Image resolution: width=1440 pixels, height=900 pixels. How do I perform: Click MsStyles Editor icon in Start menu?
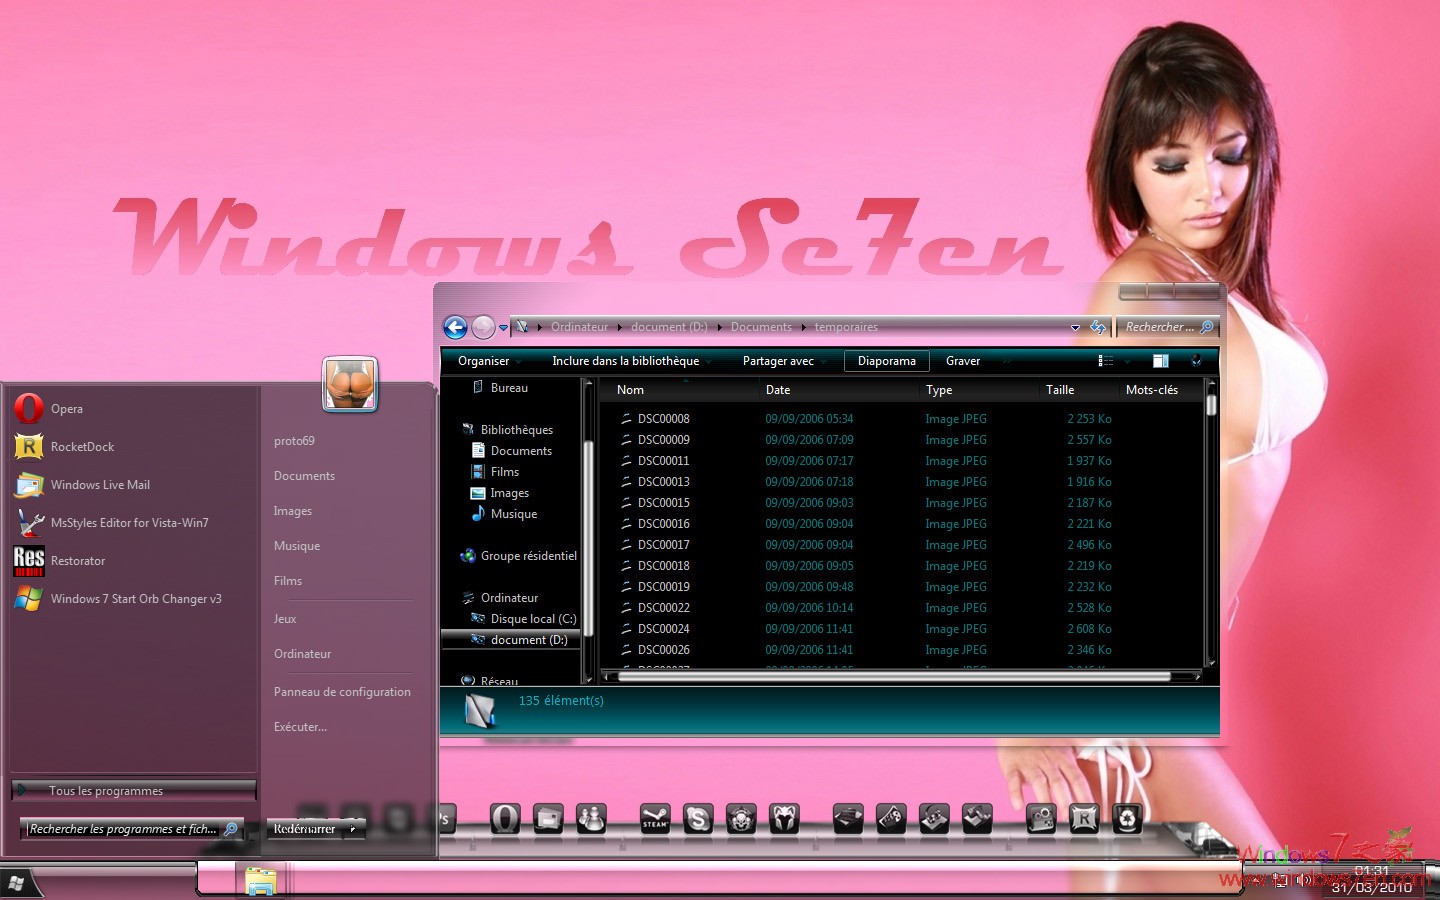[x=28, y=522]
